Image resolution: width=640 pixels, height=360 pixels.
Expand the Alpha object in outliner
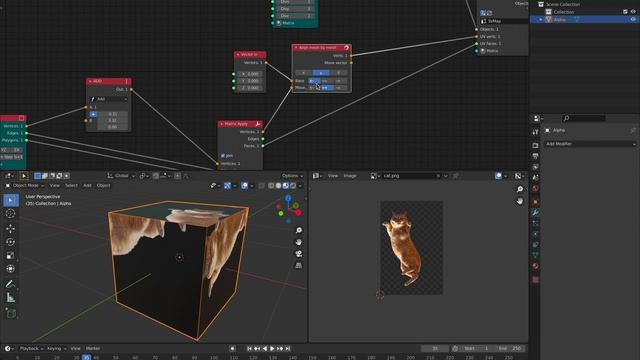click(540, 20)
